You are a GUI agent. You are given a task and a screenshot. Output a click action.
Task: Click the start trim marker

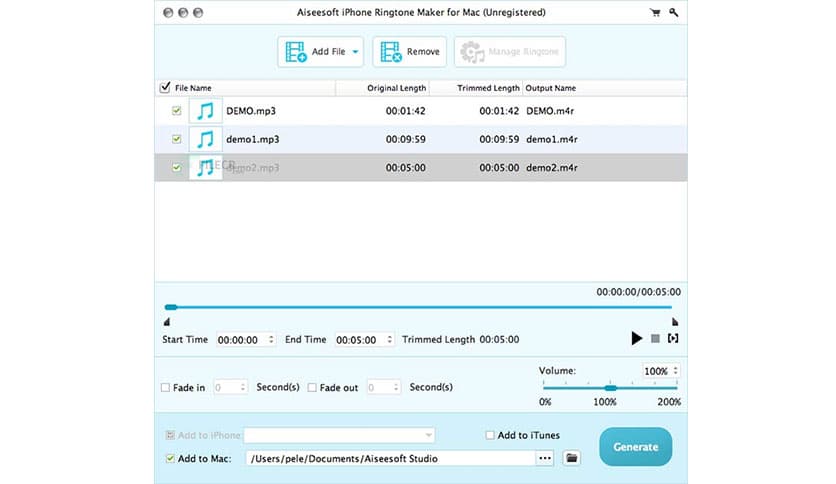[167, 321]
